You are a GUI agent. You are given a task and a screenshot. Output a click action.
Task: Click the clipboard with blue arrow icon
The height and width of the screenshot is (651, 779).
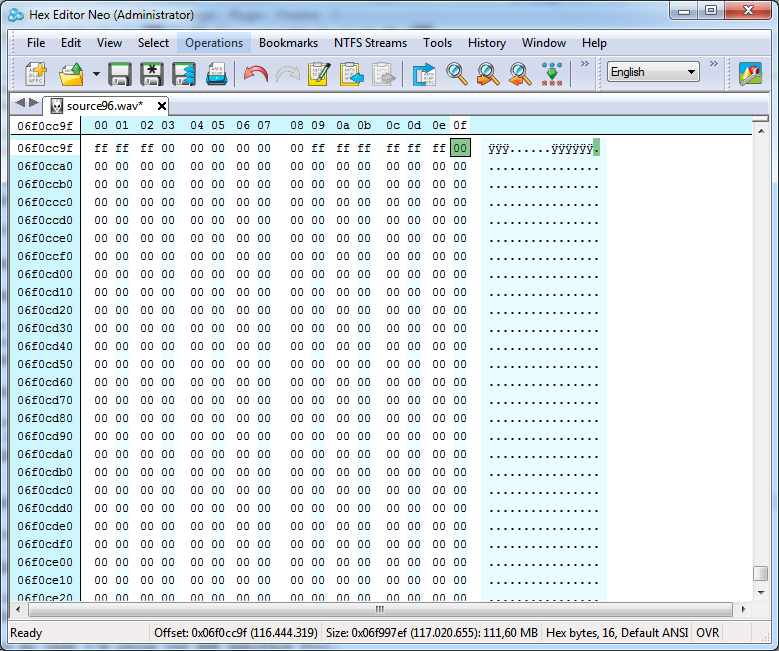(351, 74)
